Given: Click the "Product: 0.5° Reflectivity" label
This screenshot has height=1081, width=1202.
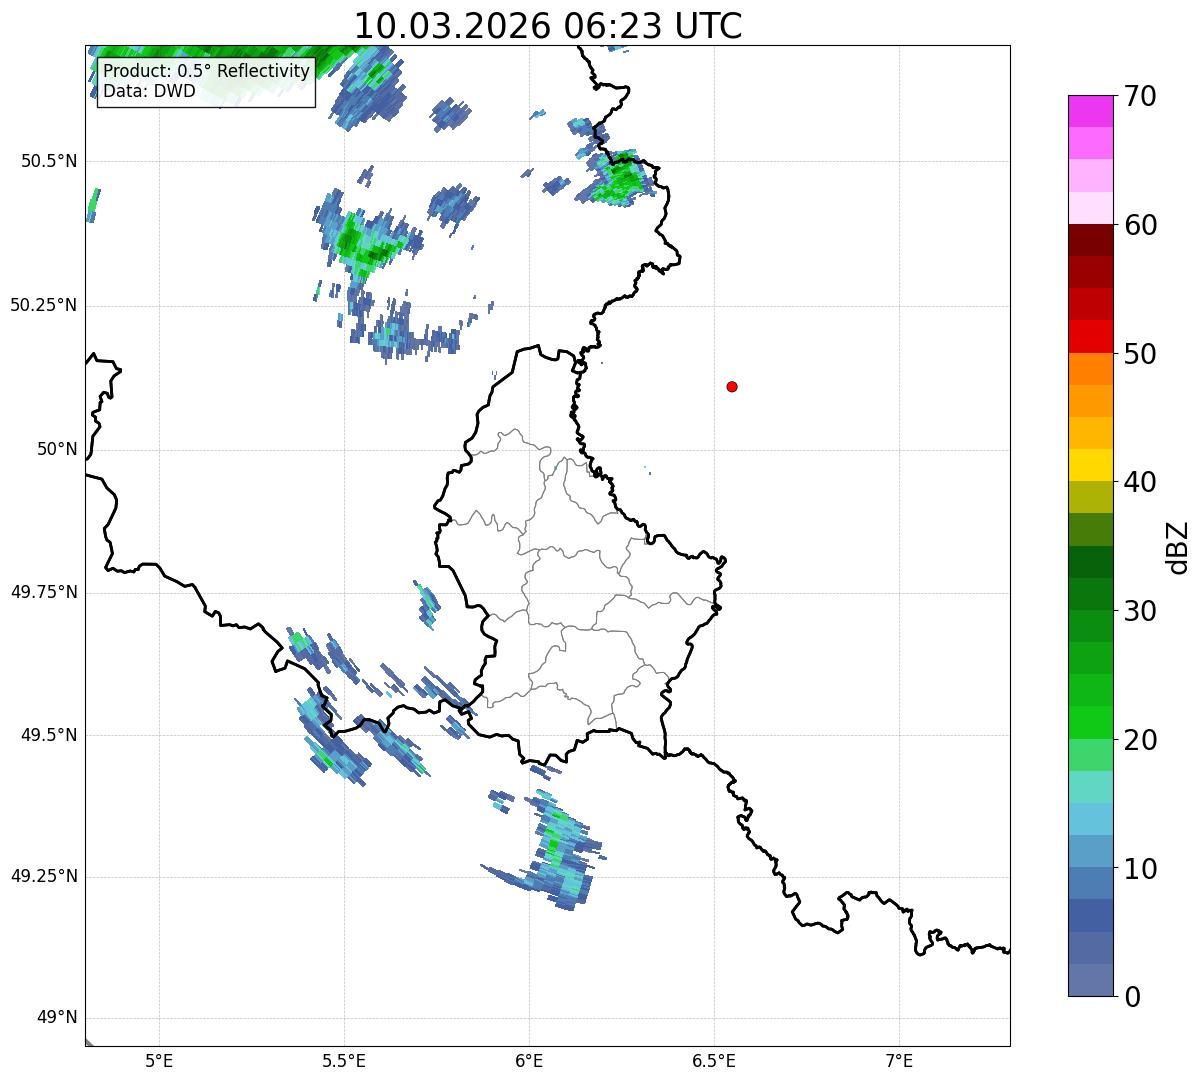Looking at the screenshot, I should click(x=206, y=71).
